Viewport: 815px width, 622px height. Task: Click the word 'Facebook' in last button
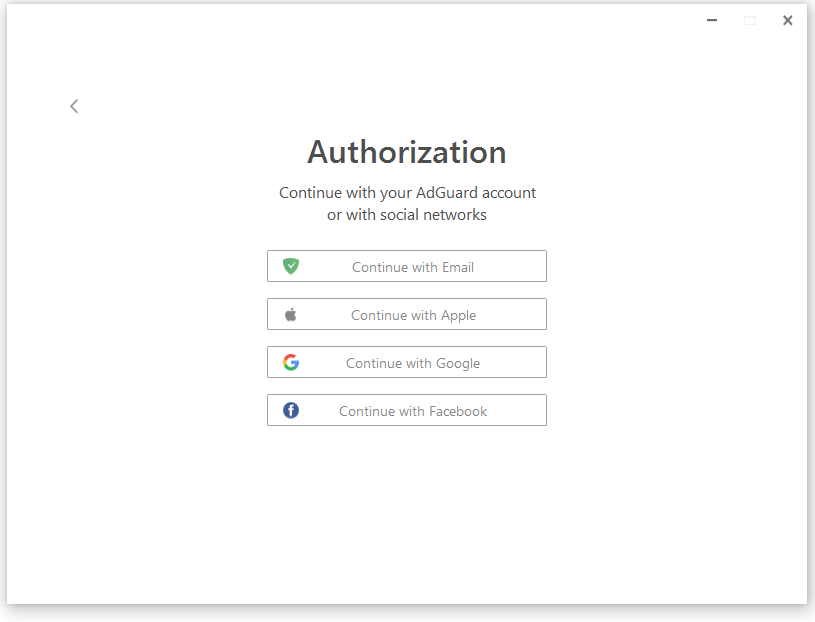[x=458, y=411]
